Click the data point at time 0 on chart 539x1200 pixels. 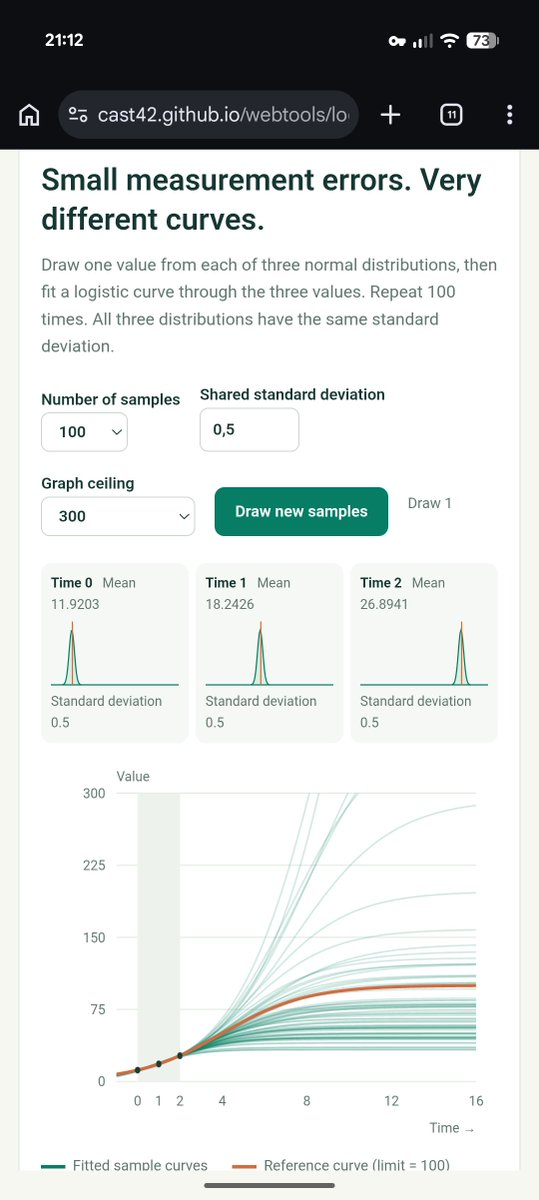[138, 1070]
